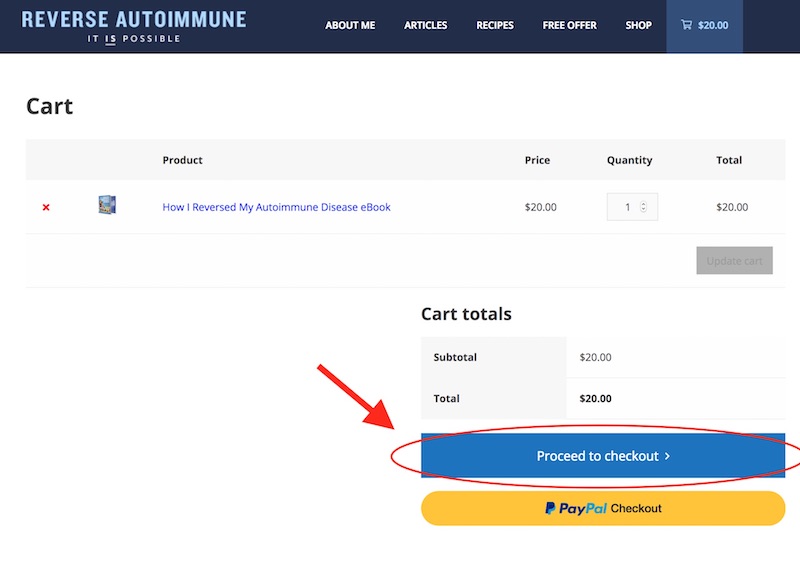Open the About Me menu item
The image size is (800, 565).
[x=350, y=26]
